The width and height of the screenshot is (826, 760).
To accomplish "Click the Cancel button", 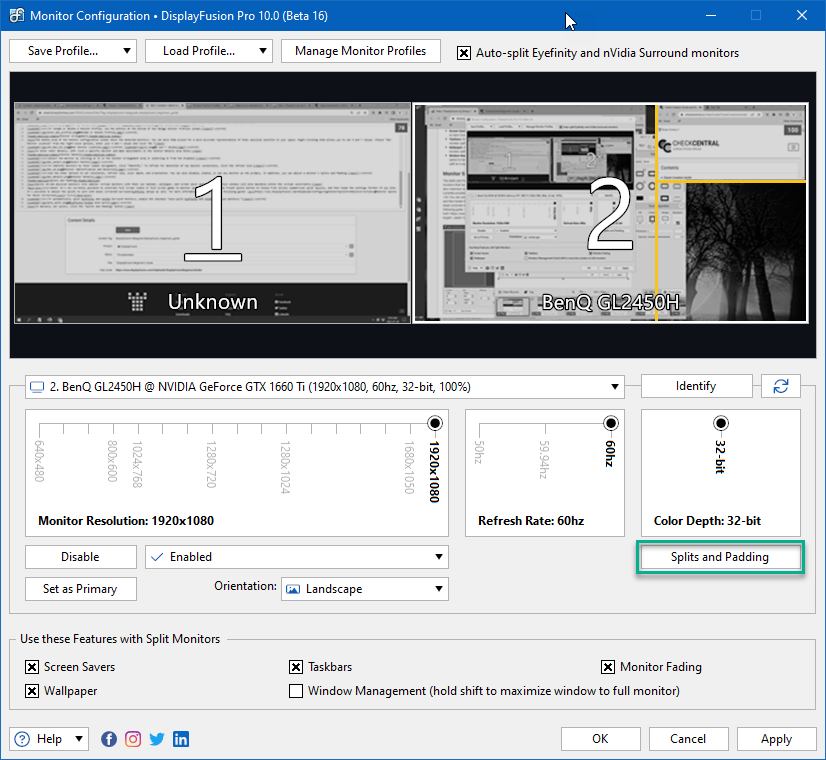I will tap(689, 739).
